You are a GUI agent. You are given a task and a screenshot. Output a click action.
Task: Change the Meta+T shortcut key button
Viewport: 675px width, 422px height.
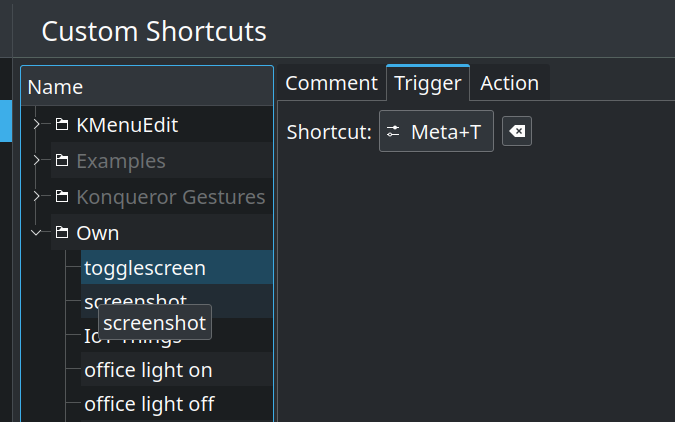(x=436, y=131)
